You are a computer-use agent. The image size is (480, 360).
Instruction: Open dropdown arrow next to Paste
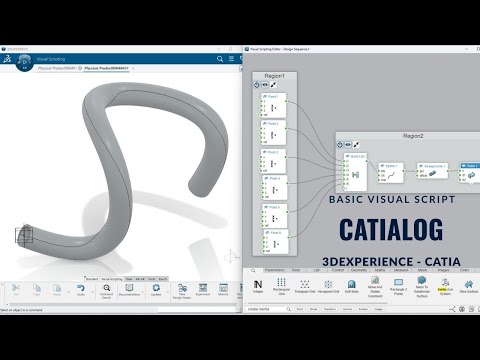68,292
